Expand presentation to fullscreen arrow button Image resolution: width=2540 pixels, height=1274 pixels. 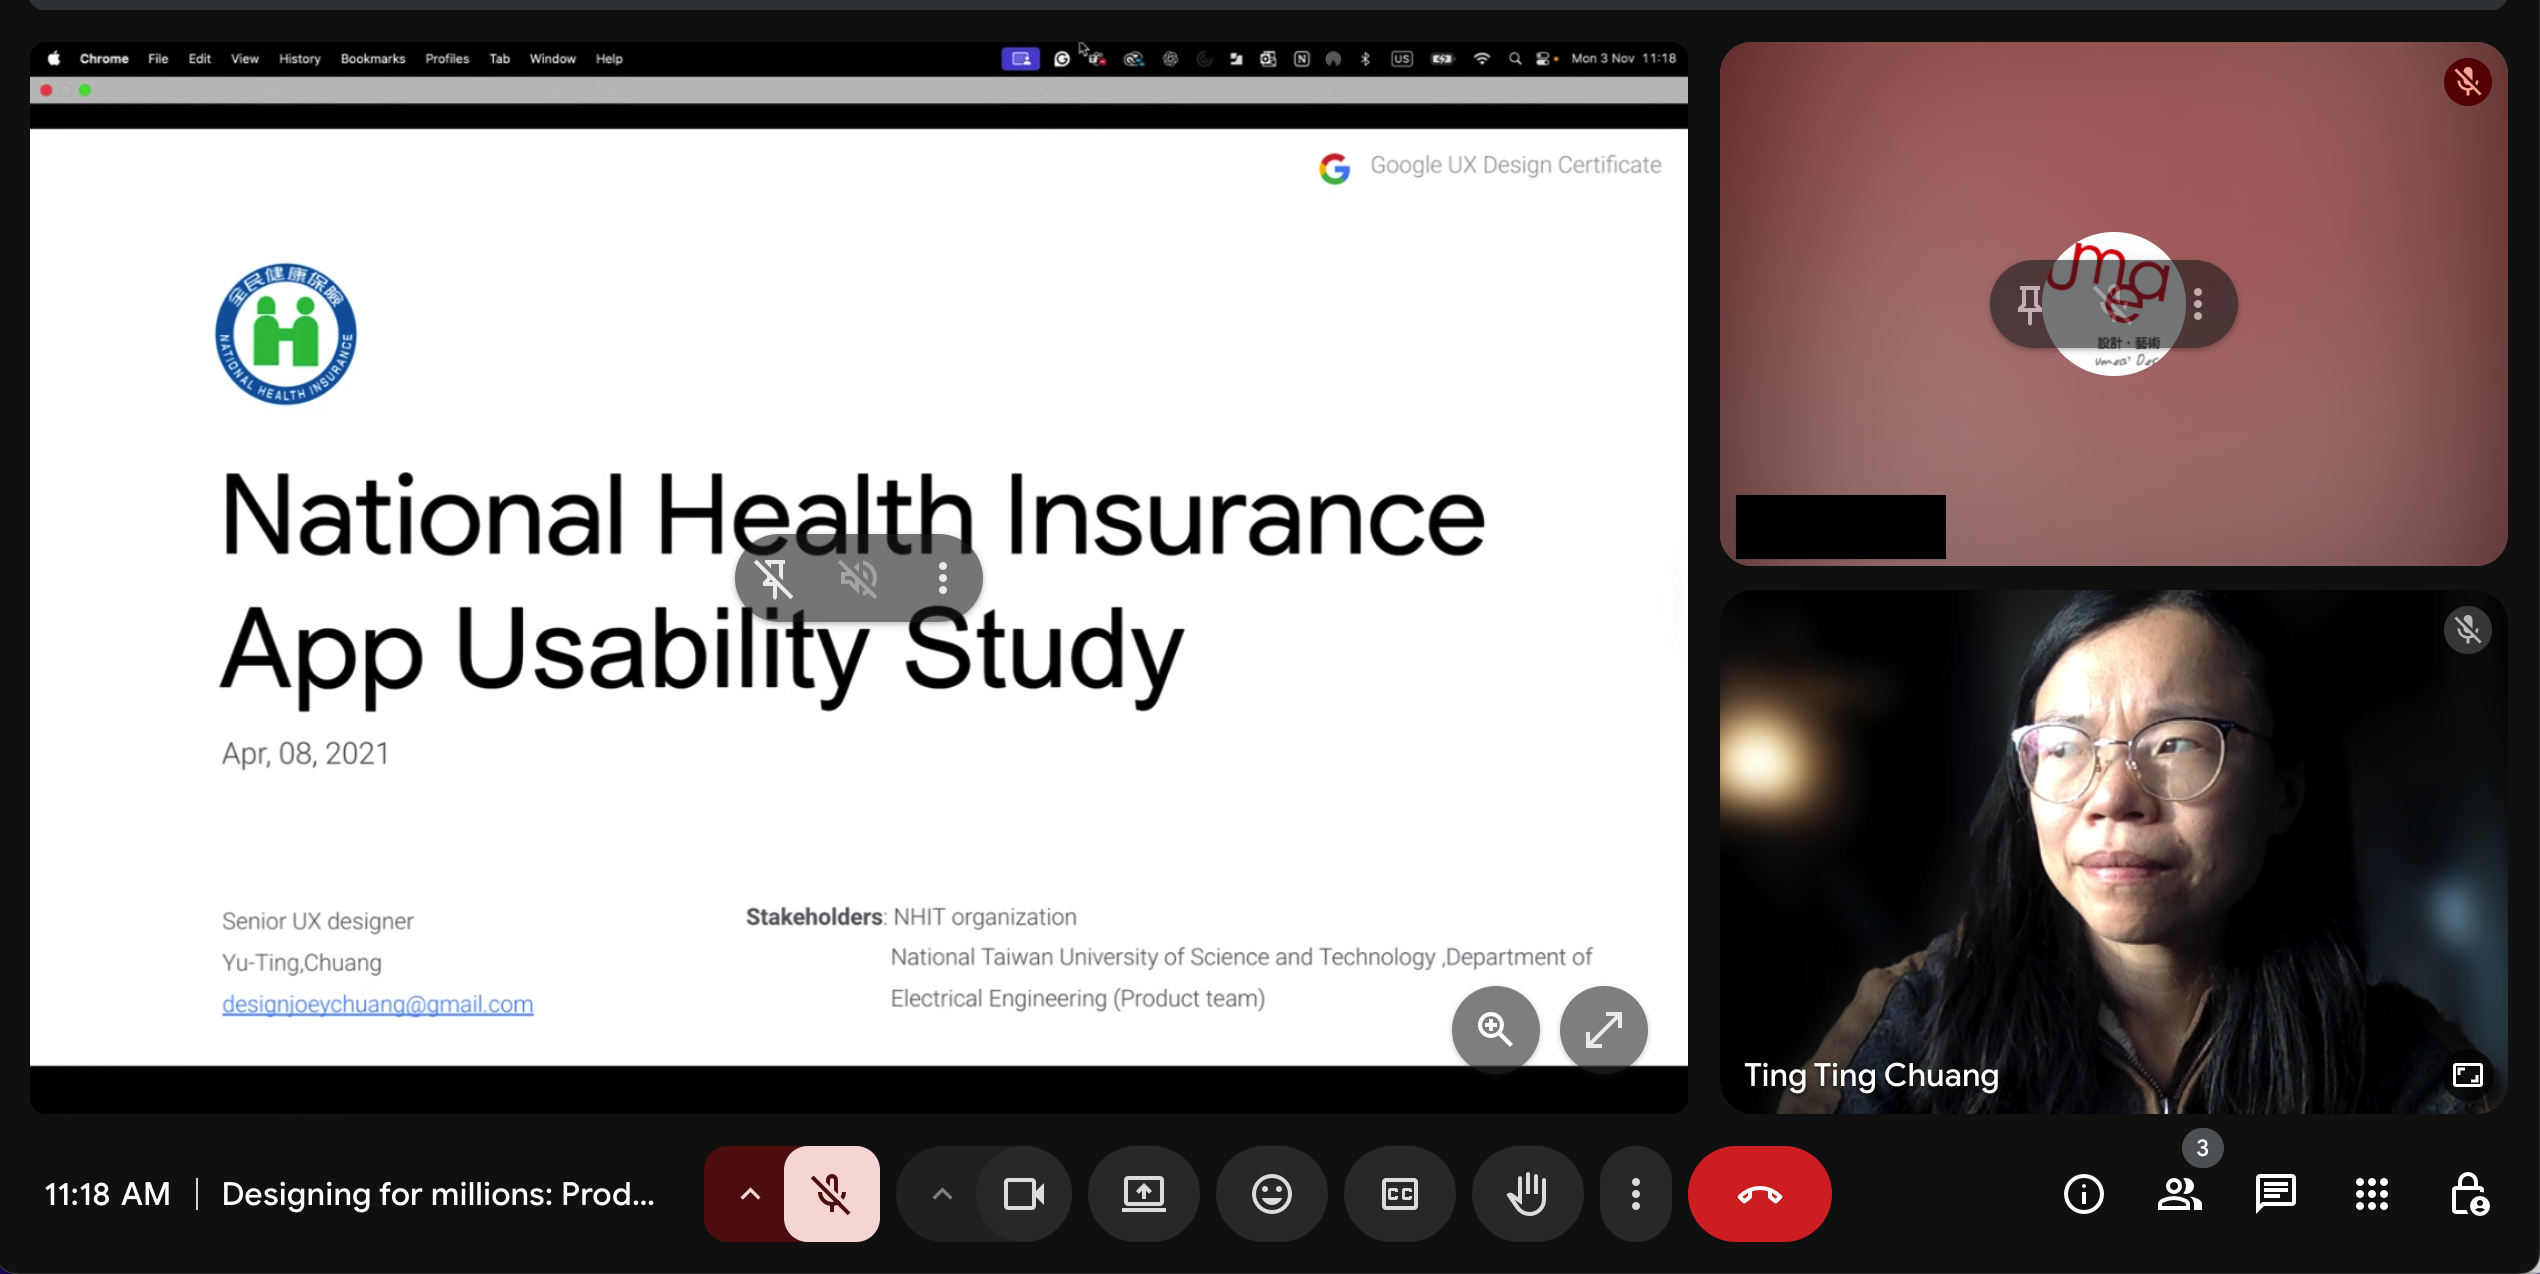pos(1603,1029)
